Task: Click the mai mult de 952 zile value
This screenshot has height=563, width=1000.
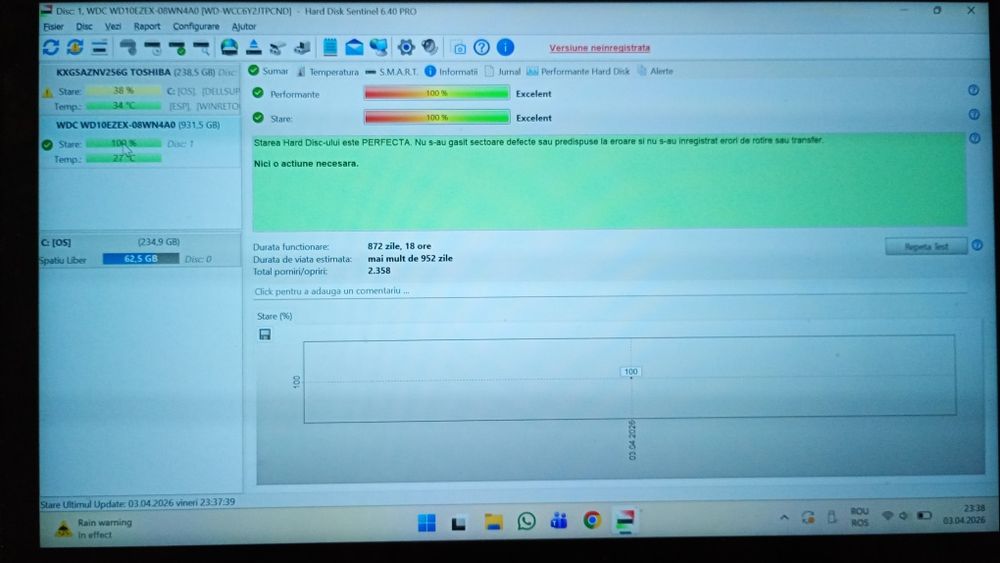Action: 410,258
